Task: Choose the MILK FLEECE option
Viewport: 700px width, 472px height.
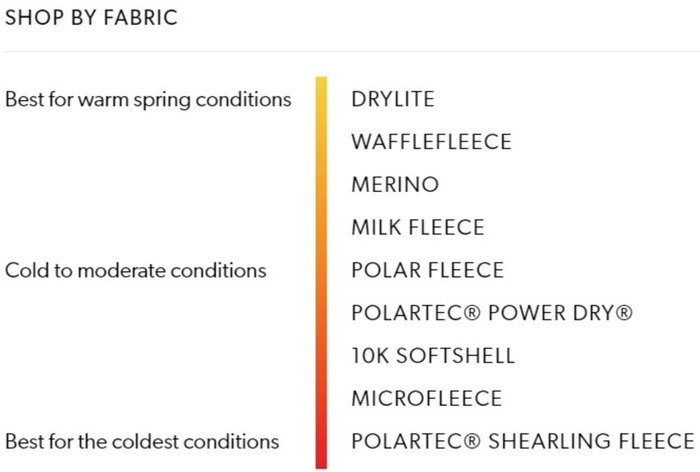Action: click(x=418, y=228)
